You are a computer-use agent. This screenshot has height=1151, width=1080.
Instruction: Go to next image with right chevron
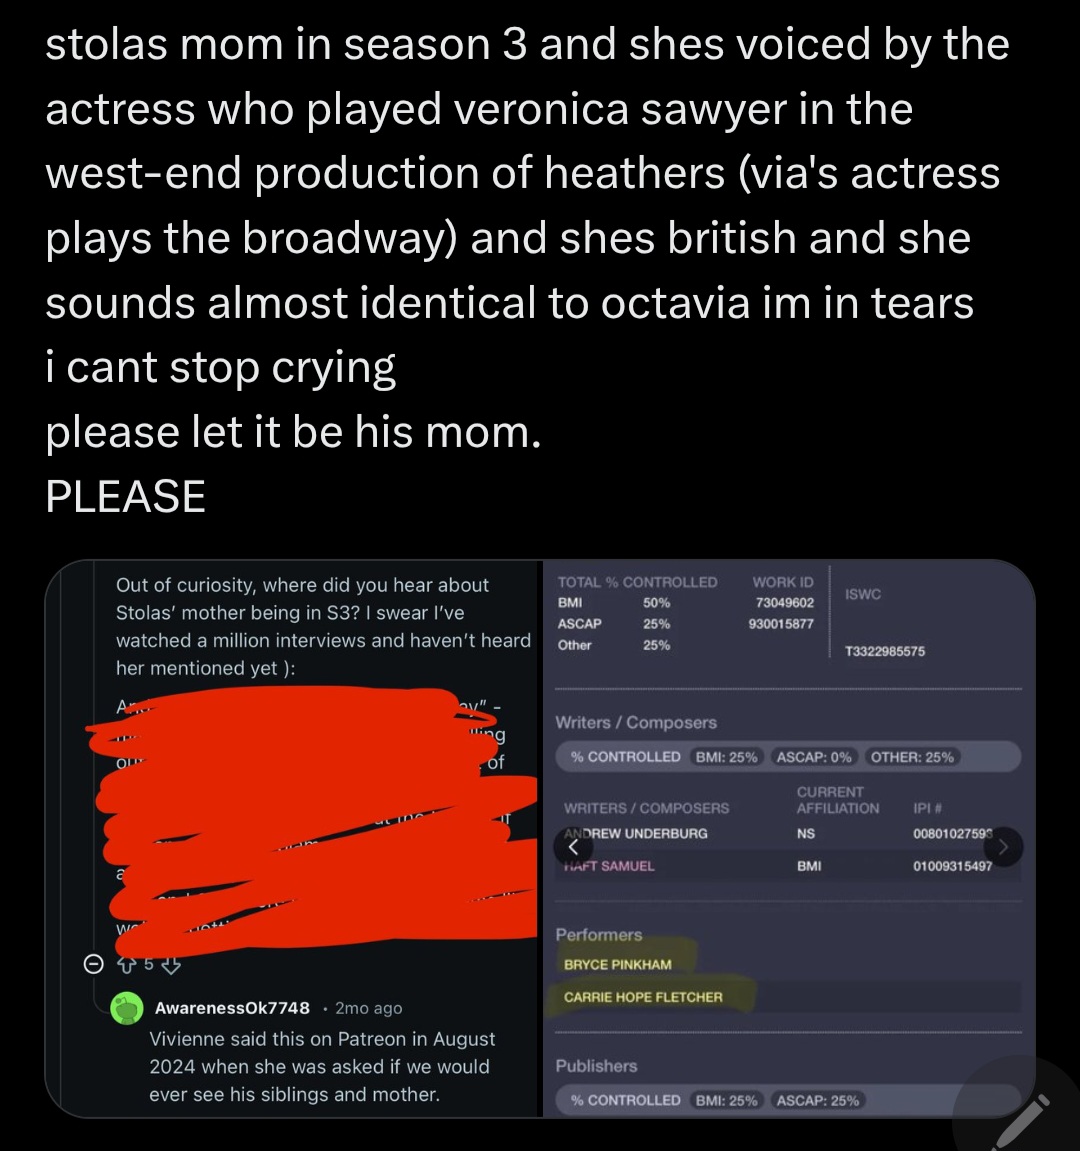point(1004,847)
